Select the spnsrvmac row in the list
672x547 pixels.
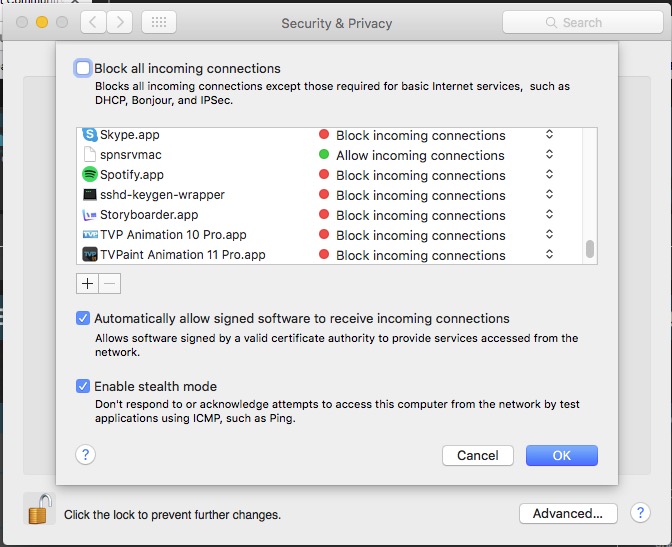click(330, 154)
